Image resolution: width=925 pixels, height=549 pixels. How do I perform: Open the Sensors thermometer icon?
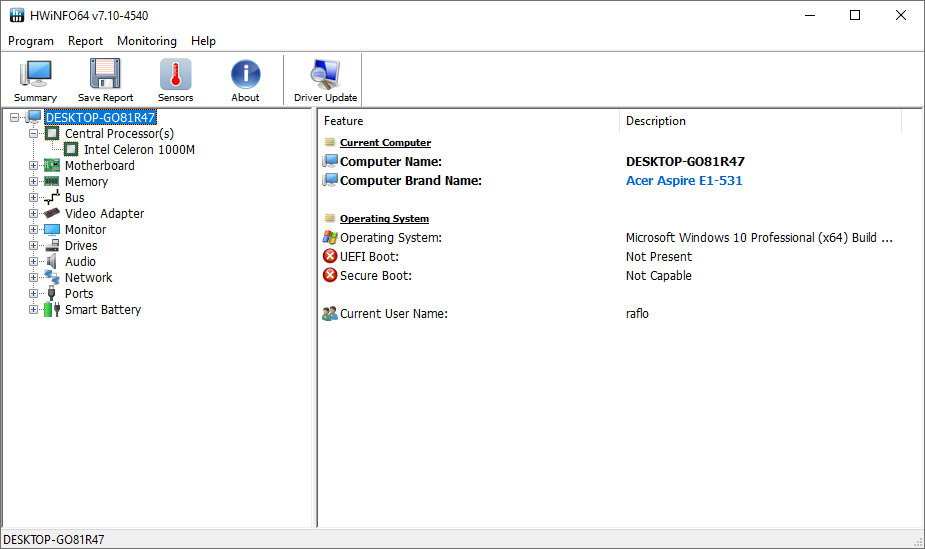tap(175, 74)
